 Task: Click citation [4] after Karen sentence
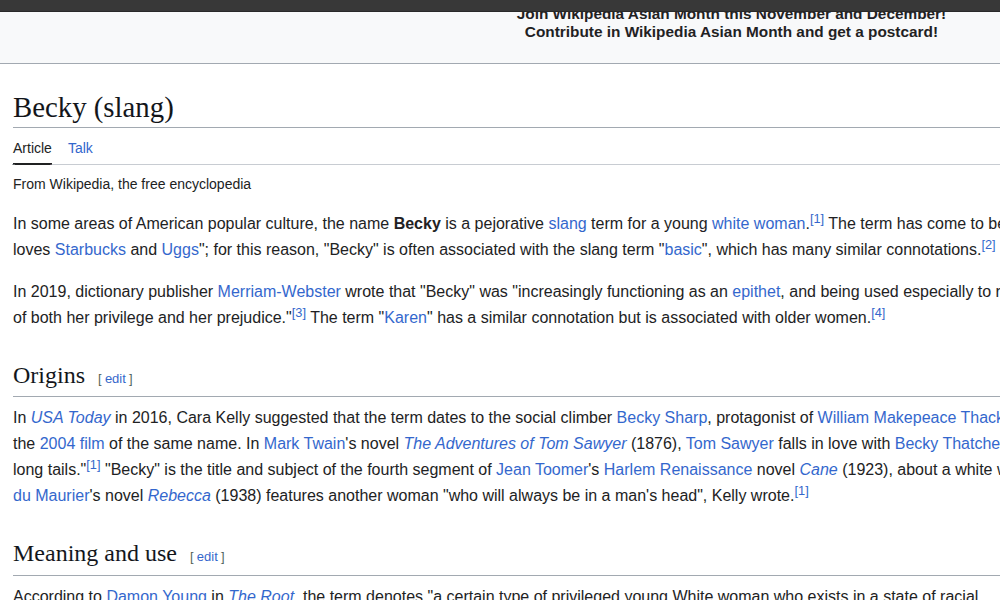(x=878, y=314)
